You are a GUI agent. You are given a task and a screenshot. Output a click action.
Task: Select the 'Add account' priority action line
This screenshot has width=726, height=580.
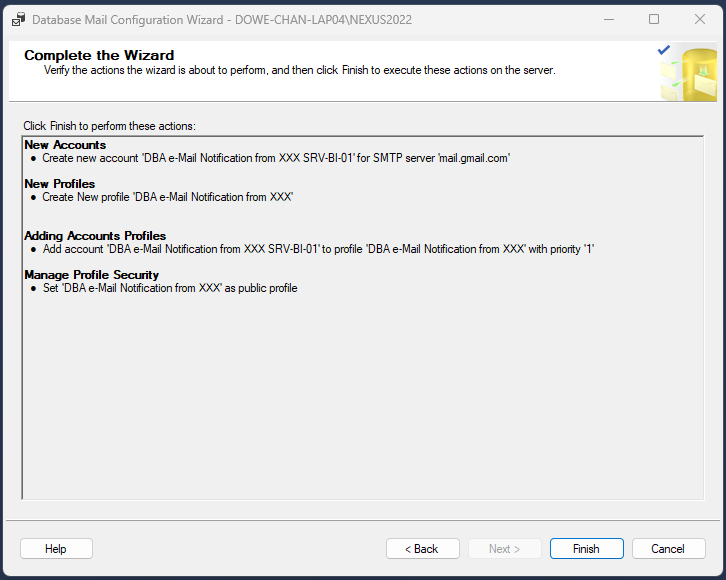pyautogui.click(x=318, y=249)
